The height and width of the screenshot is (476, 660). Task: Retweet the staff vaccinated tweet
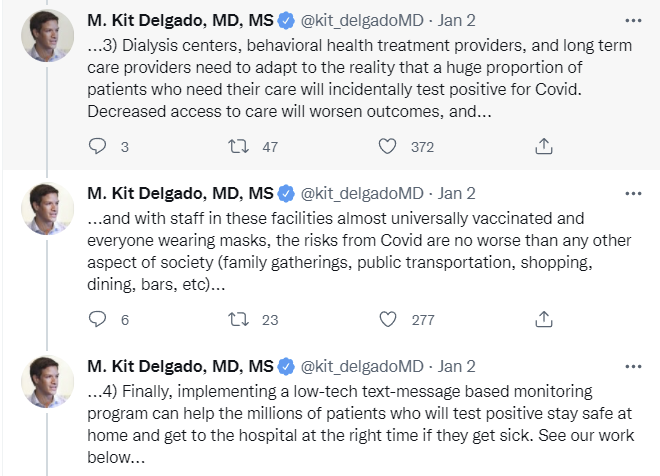pyautogui.click(x=238, y=319)
